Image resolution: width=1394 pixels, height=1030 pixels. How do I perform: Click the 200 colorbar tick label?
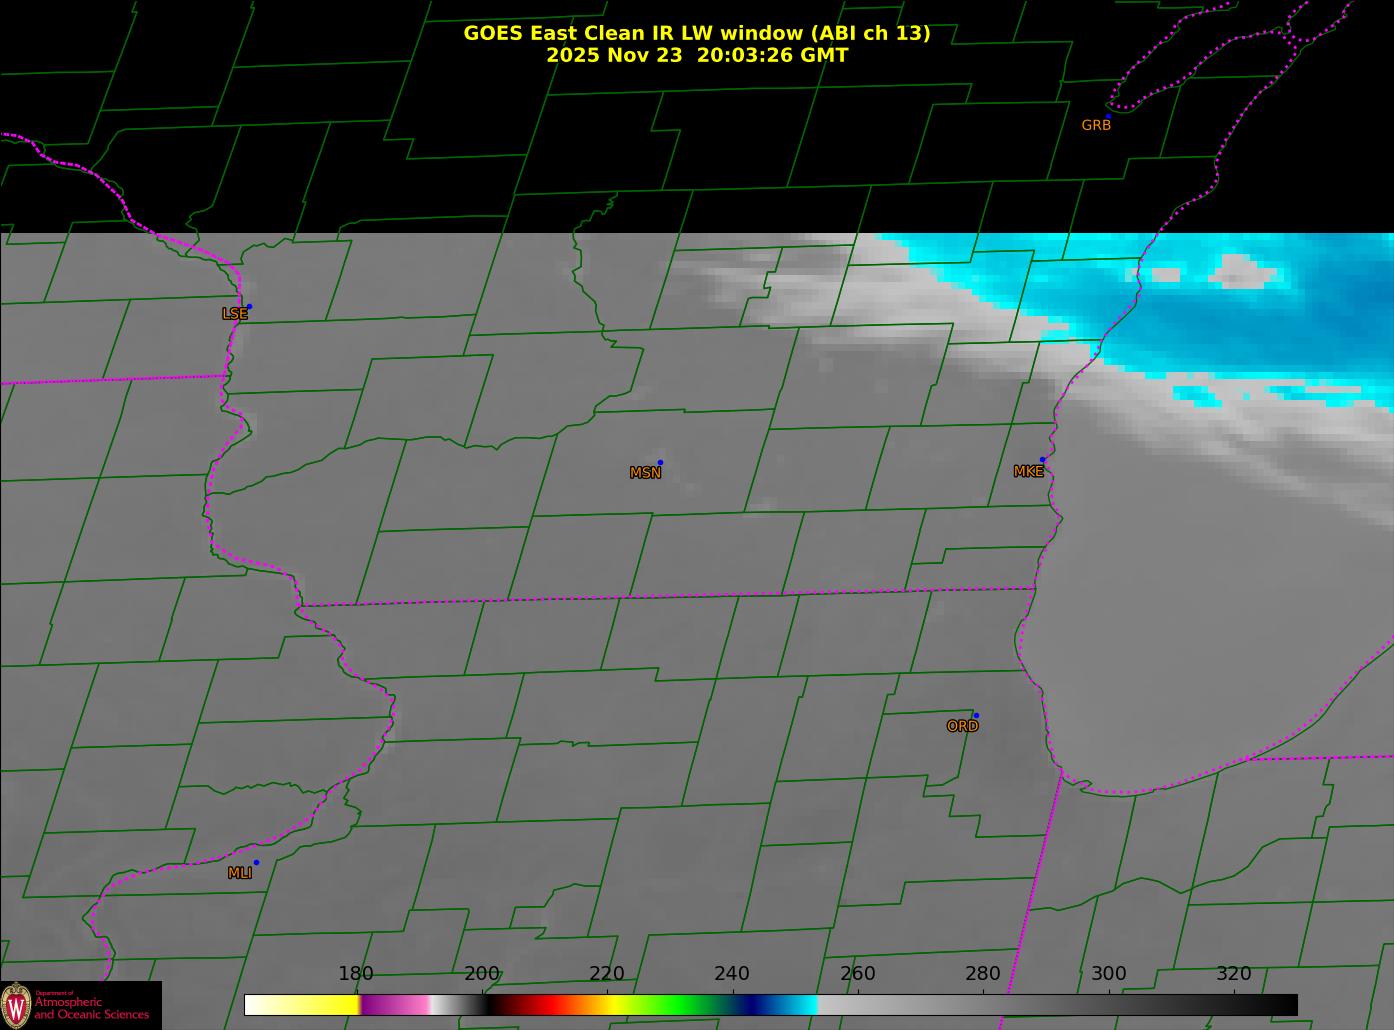(x=482, y=974)
